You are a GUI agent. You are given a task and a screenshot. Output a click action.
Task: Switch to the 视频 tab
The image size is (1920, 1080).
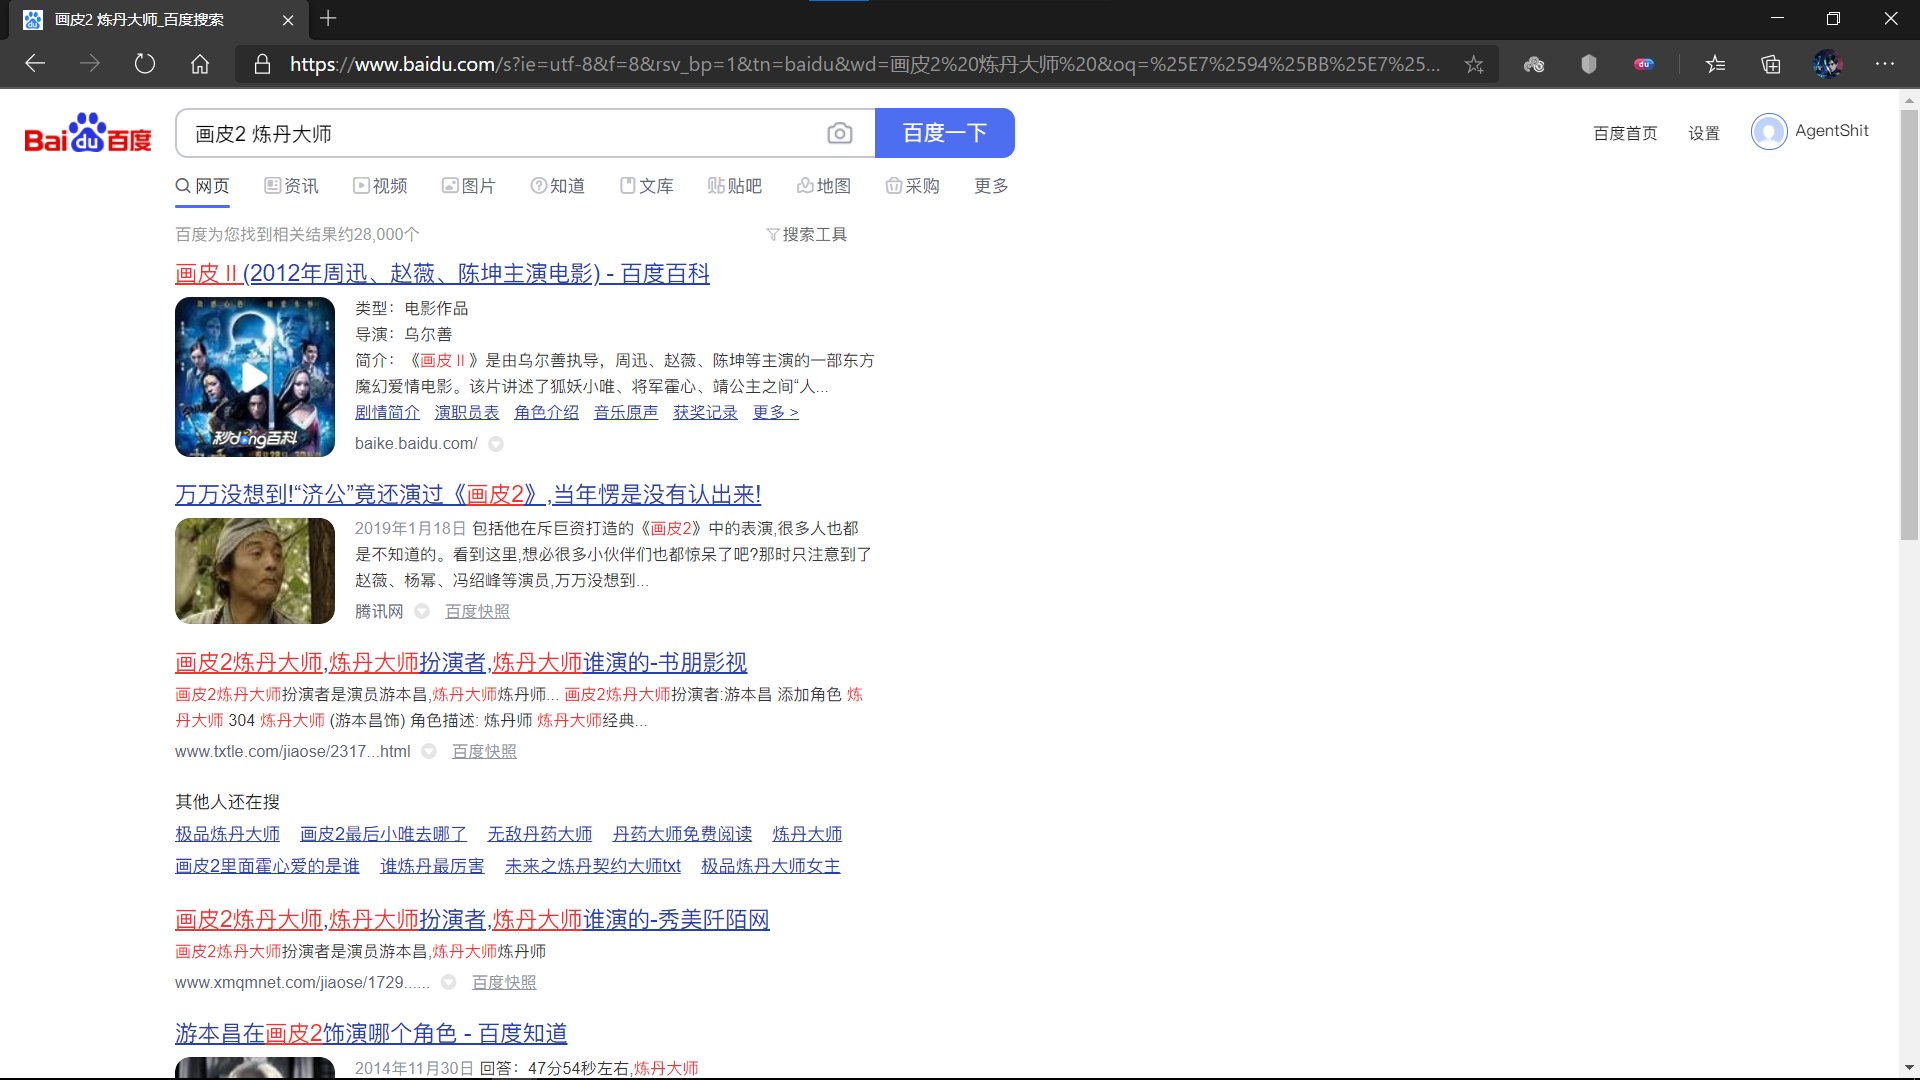point(380,186)
